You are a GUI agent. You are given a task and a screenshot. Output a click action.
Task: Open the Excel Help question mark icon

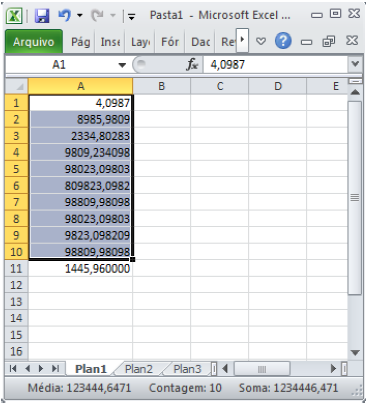283,41
